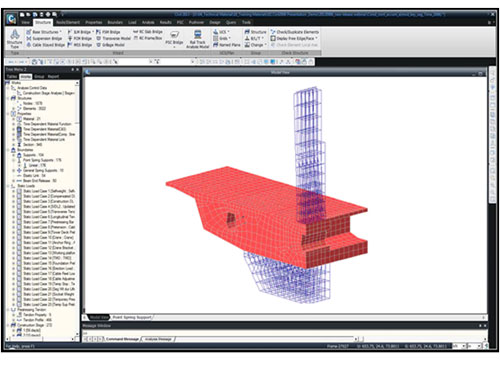Image resolution: width=500 pixels, height=370 pixels.
Task: Select Tendon Profile tree row
Action: (x=38, y=320)
